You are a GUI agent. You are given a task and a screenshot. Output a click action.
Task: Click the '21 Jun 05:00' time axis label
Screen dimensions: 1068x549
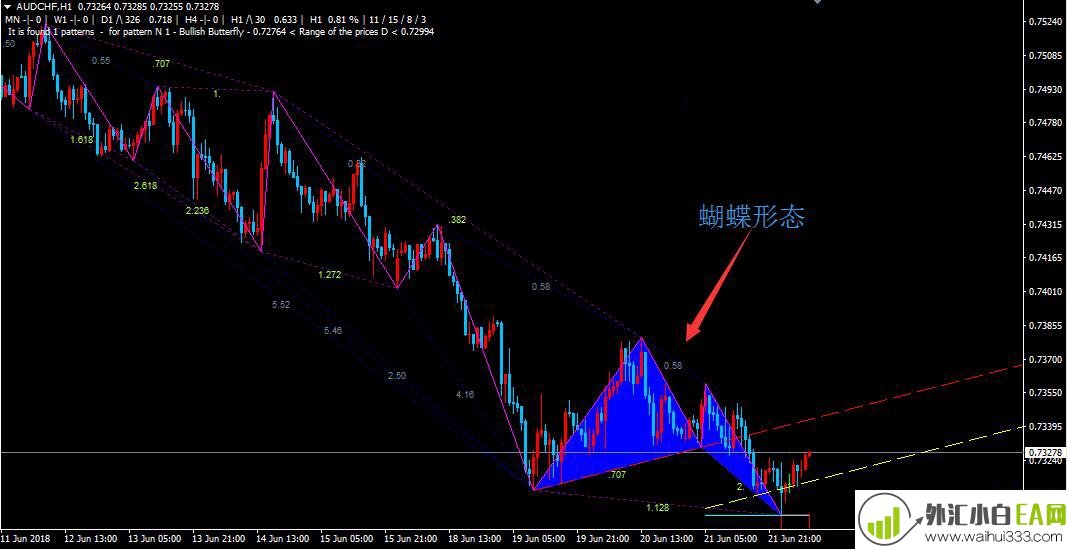tap(731, 539)
